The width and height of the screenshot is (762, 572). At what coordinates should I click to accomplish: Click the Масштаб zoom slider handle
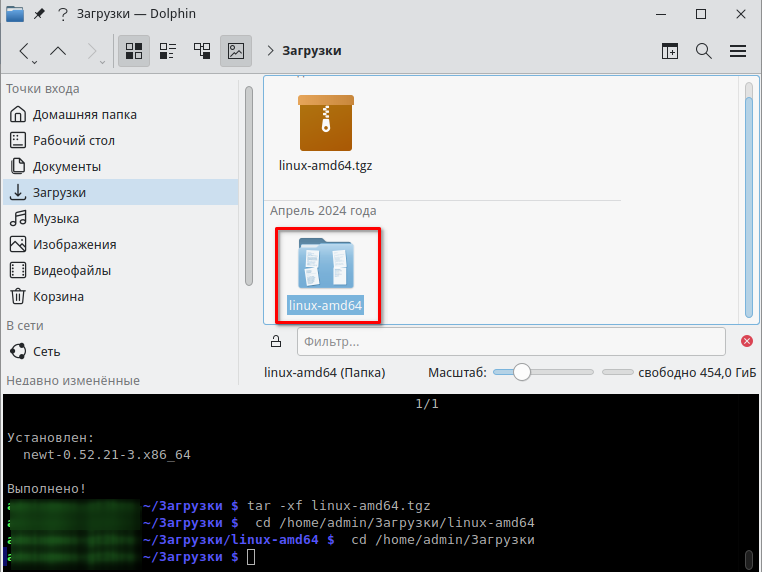pyautogui.click(x=521, y=373)
